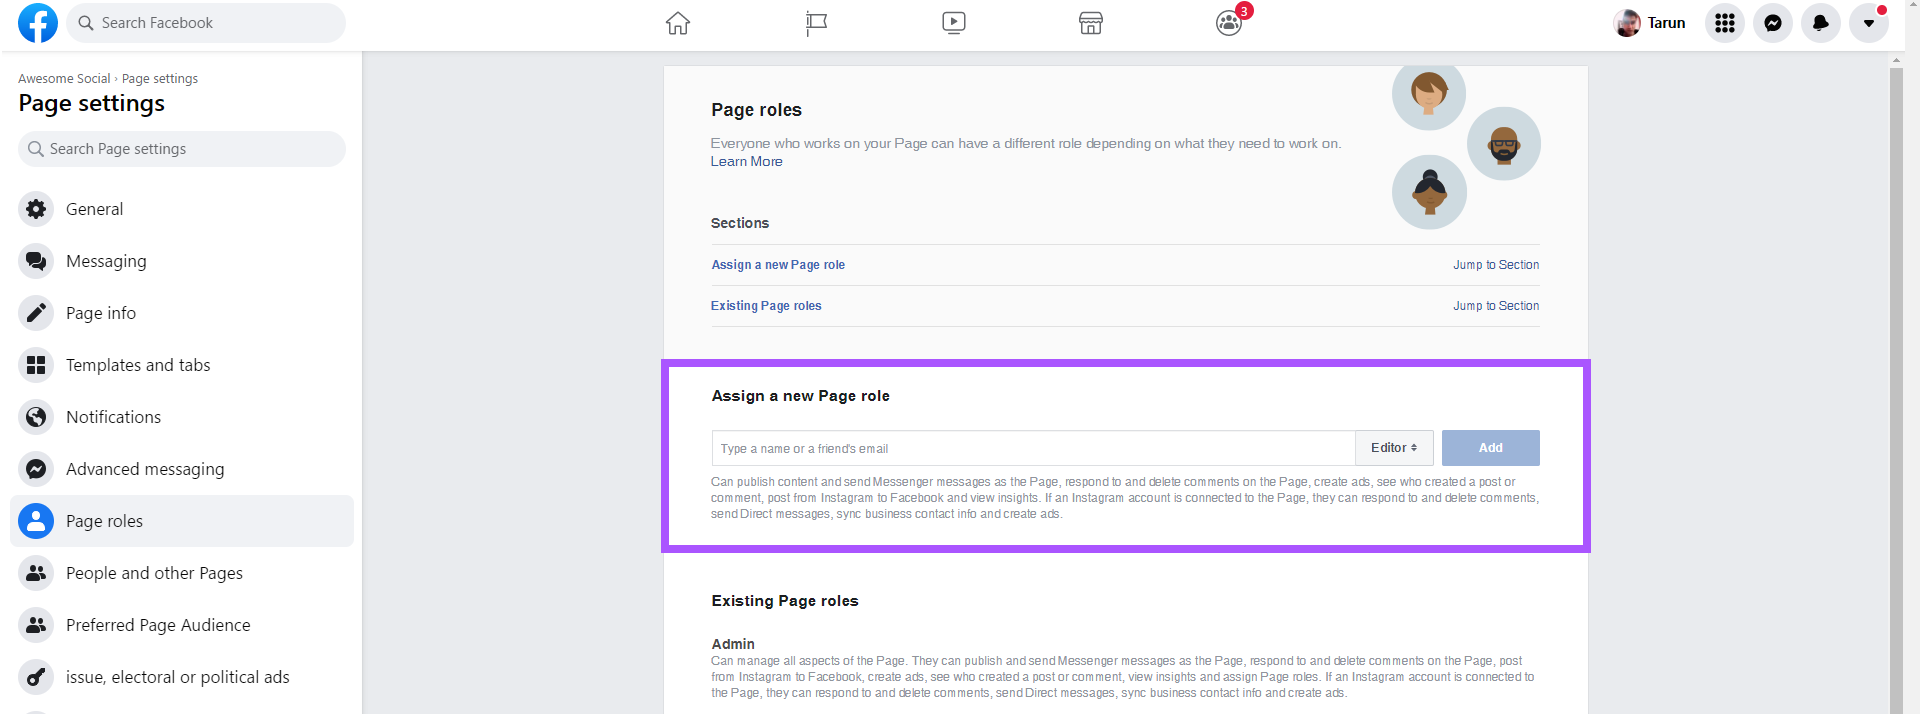The width and height of the screenshot is (1920, 714).
Task: Click the Tarun profile name
Action: 1666,23
